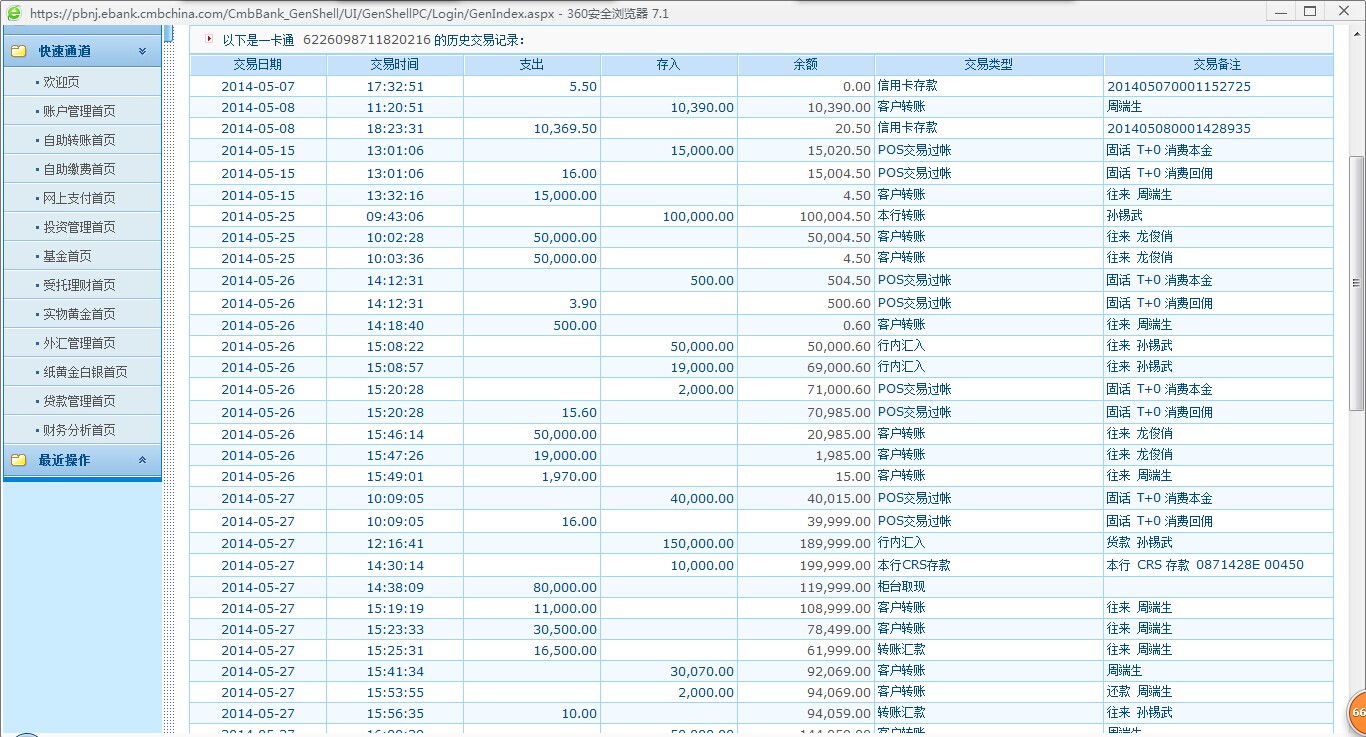1366x737 pixels.
Task: Collapse the 快速通道 panel with chevron
Action: [x=142, y=51]
